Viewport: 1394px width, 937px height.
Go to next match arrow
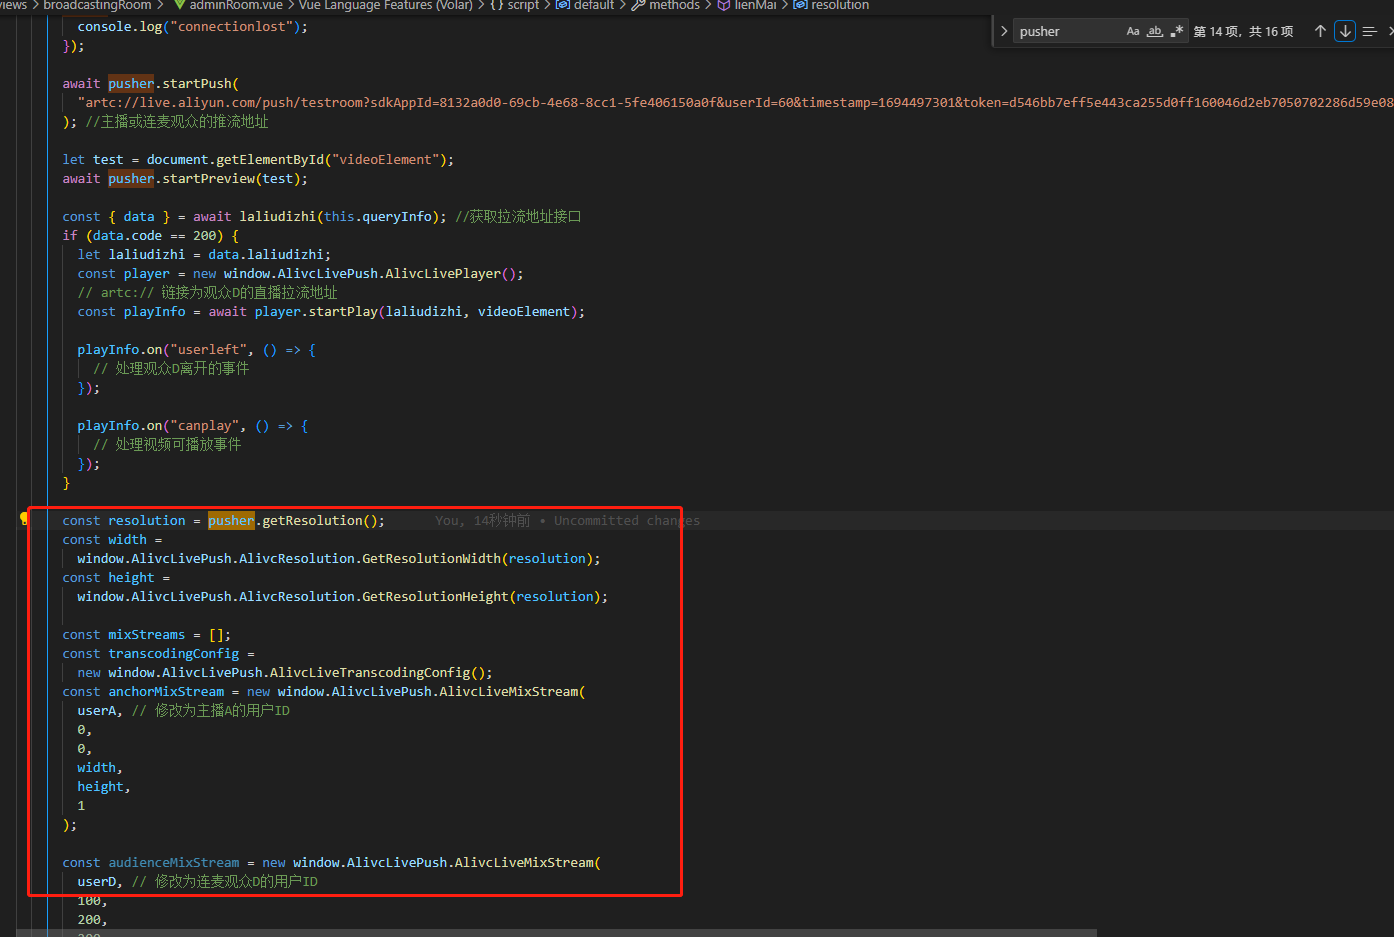(x=1345, y=31)
